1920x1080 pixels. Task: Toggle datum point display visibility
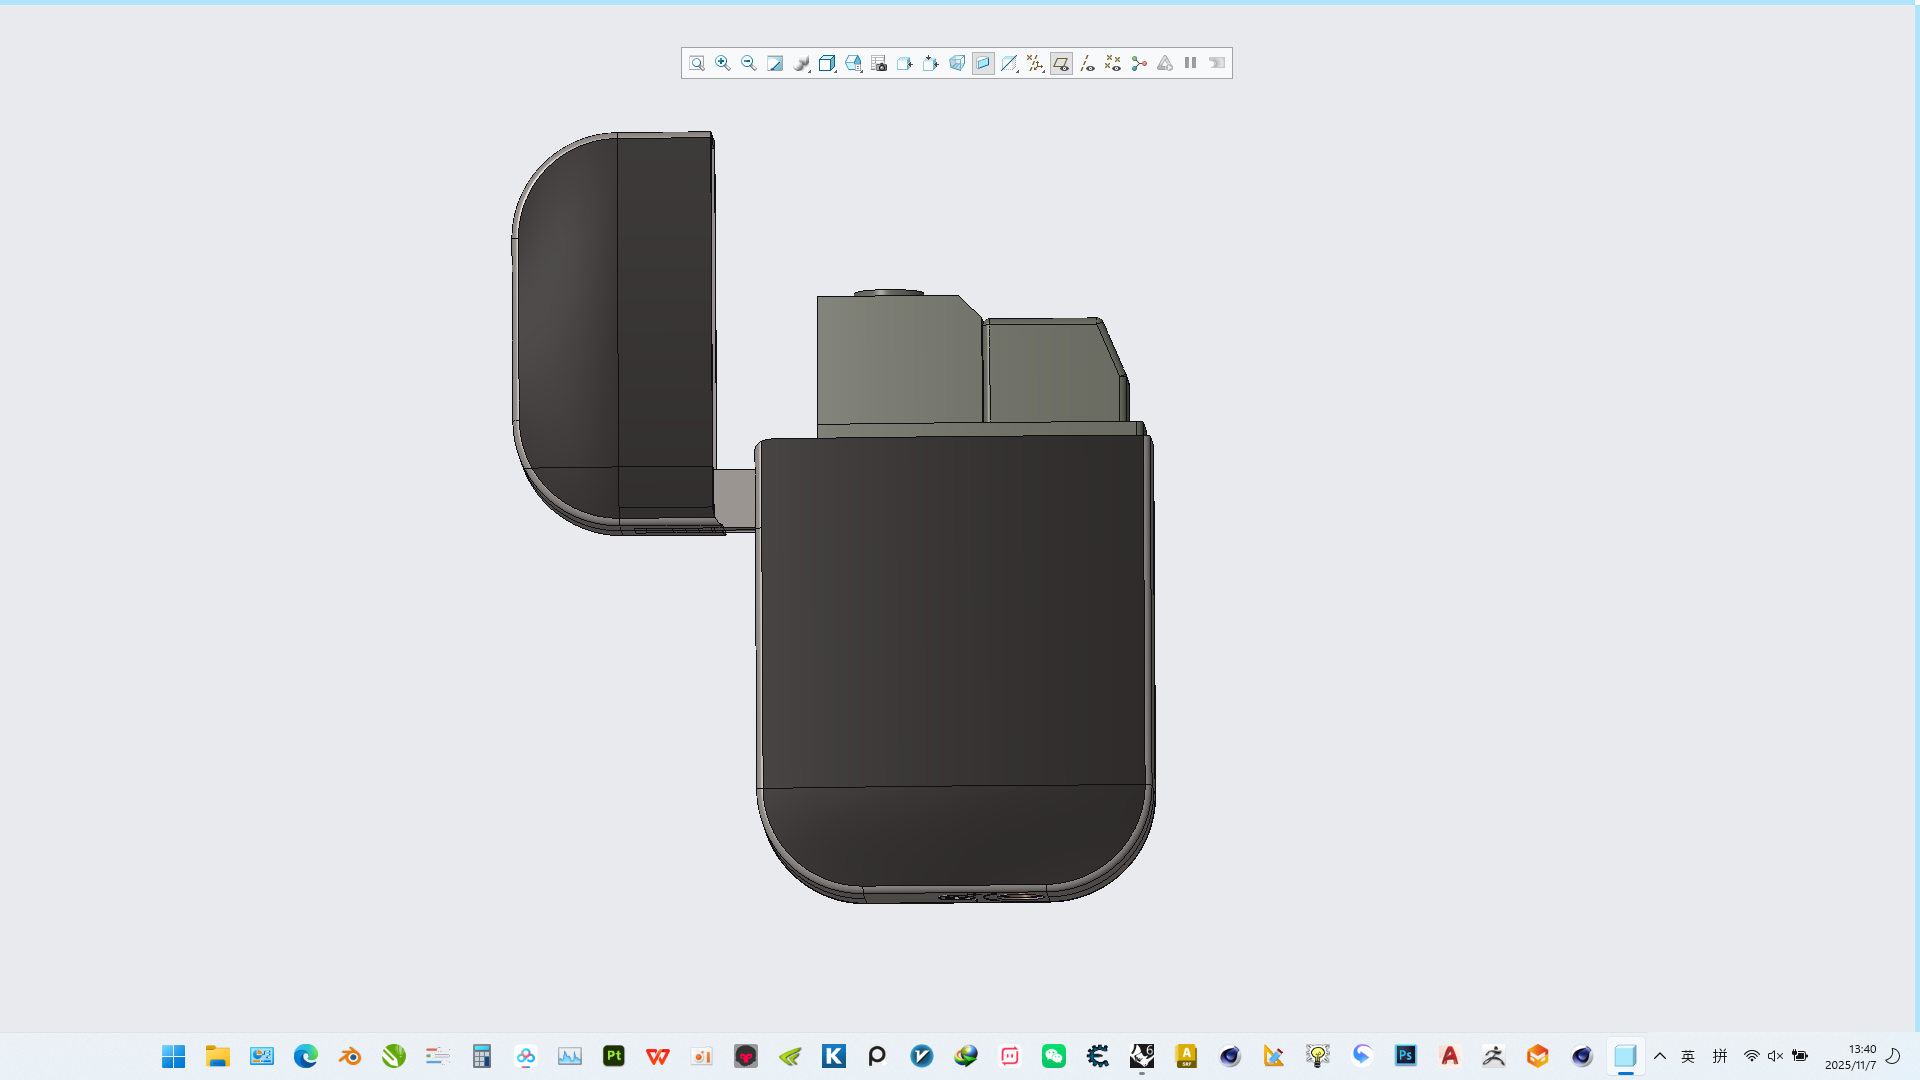(x=1113, y=63)
